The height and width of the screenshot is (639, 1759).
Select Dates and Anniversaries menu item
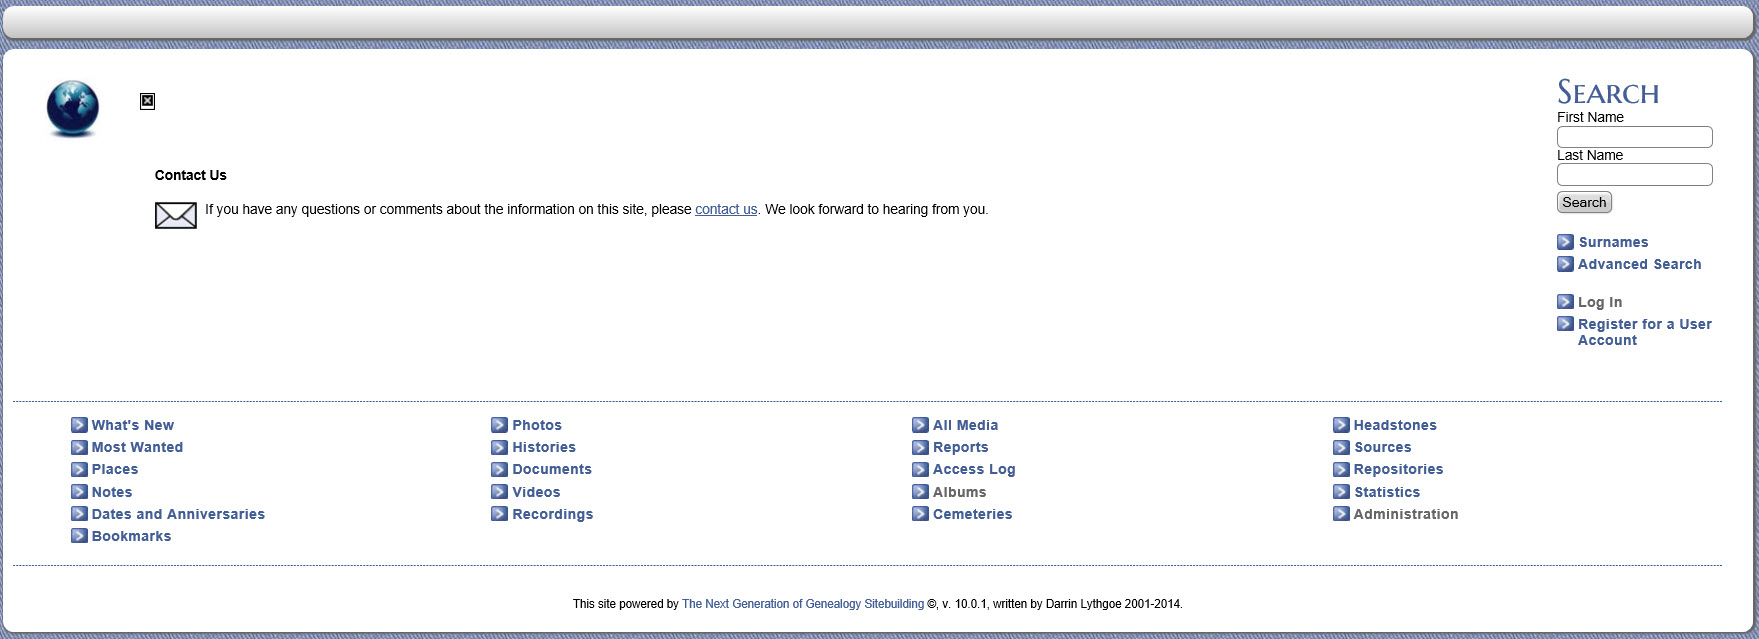click(178, 514)
